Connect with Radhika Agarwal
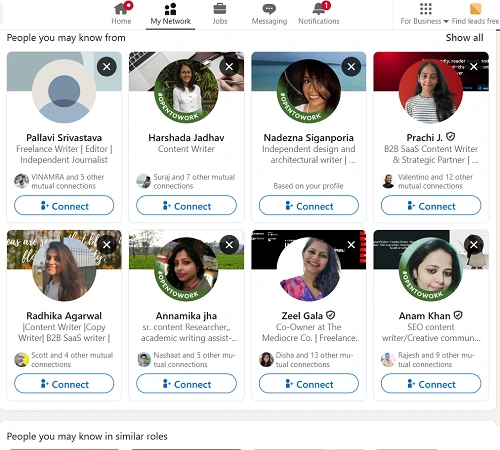This screenshot has height=450, width=500. coord(64,383)
